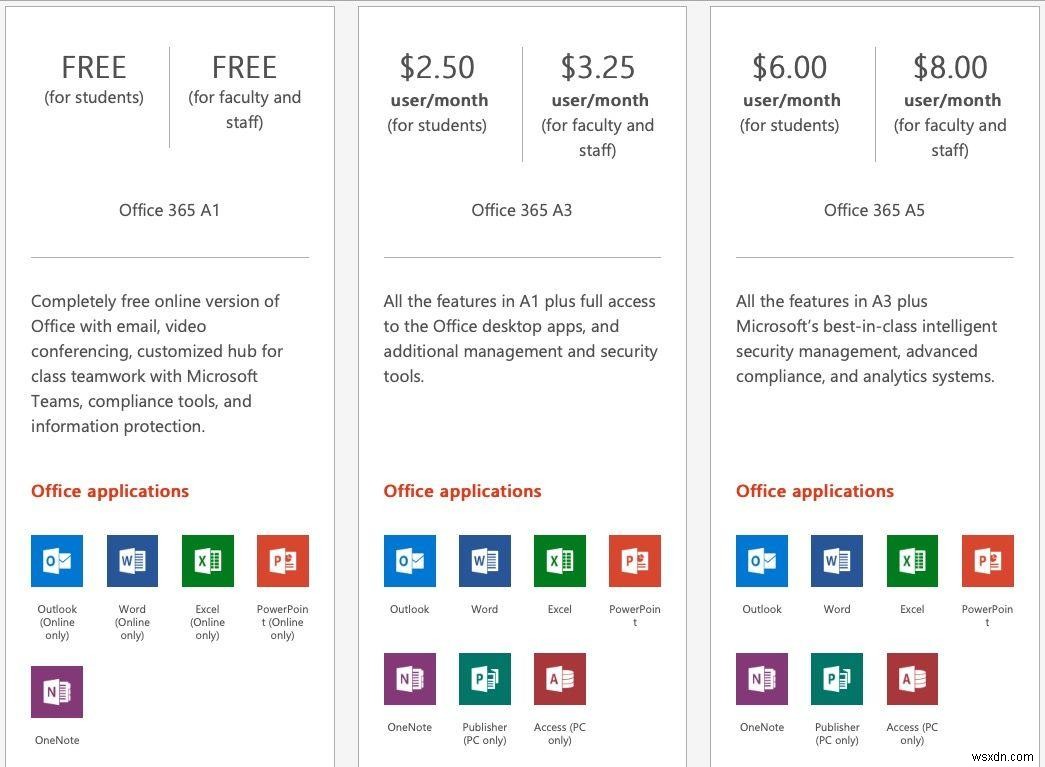Click the Excel (Online only) icon in the A1 column
The height and width of the screenshot is (767, 1045).
(207, 560)
